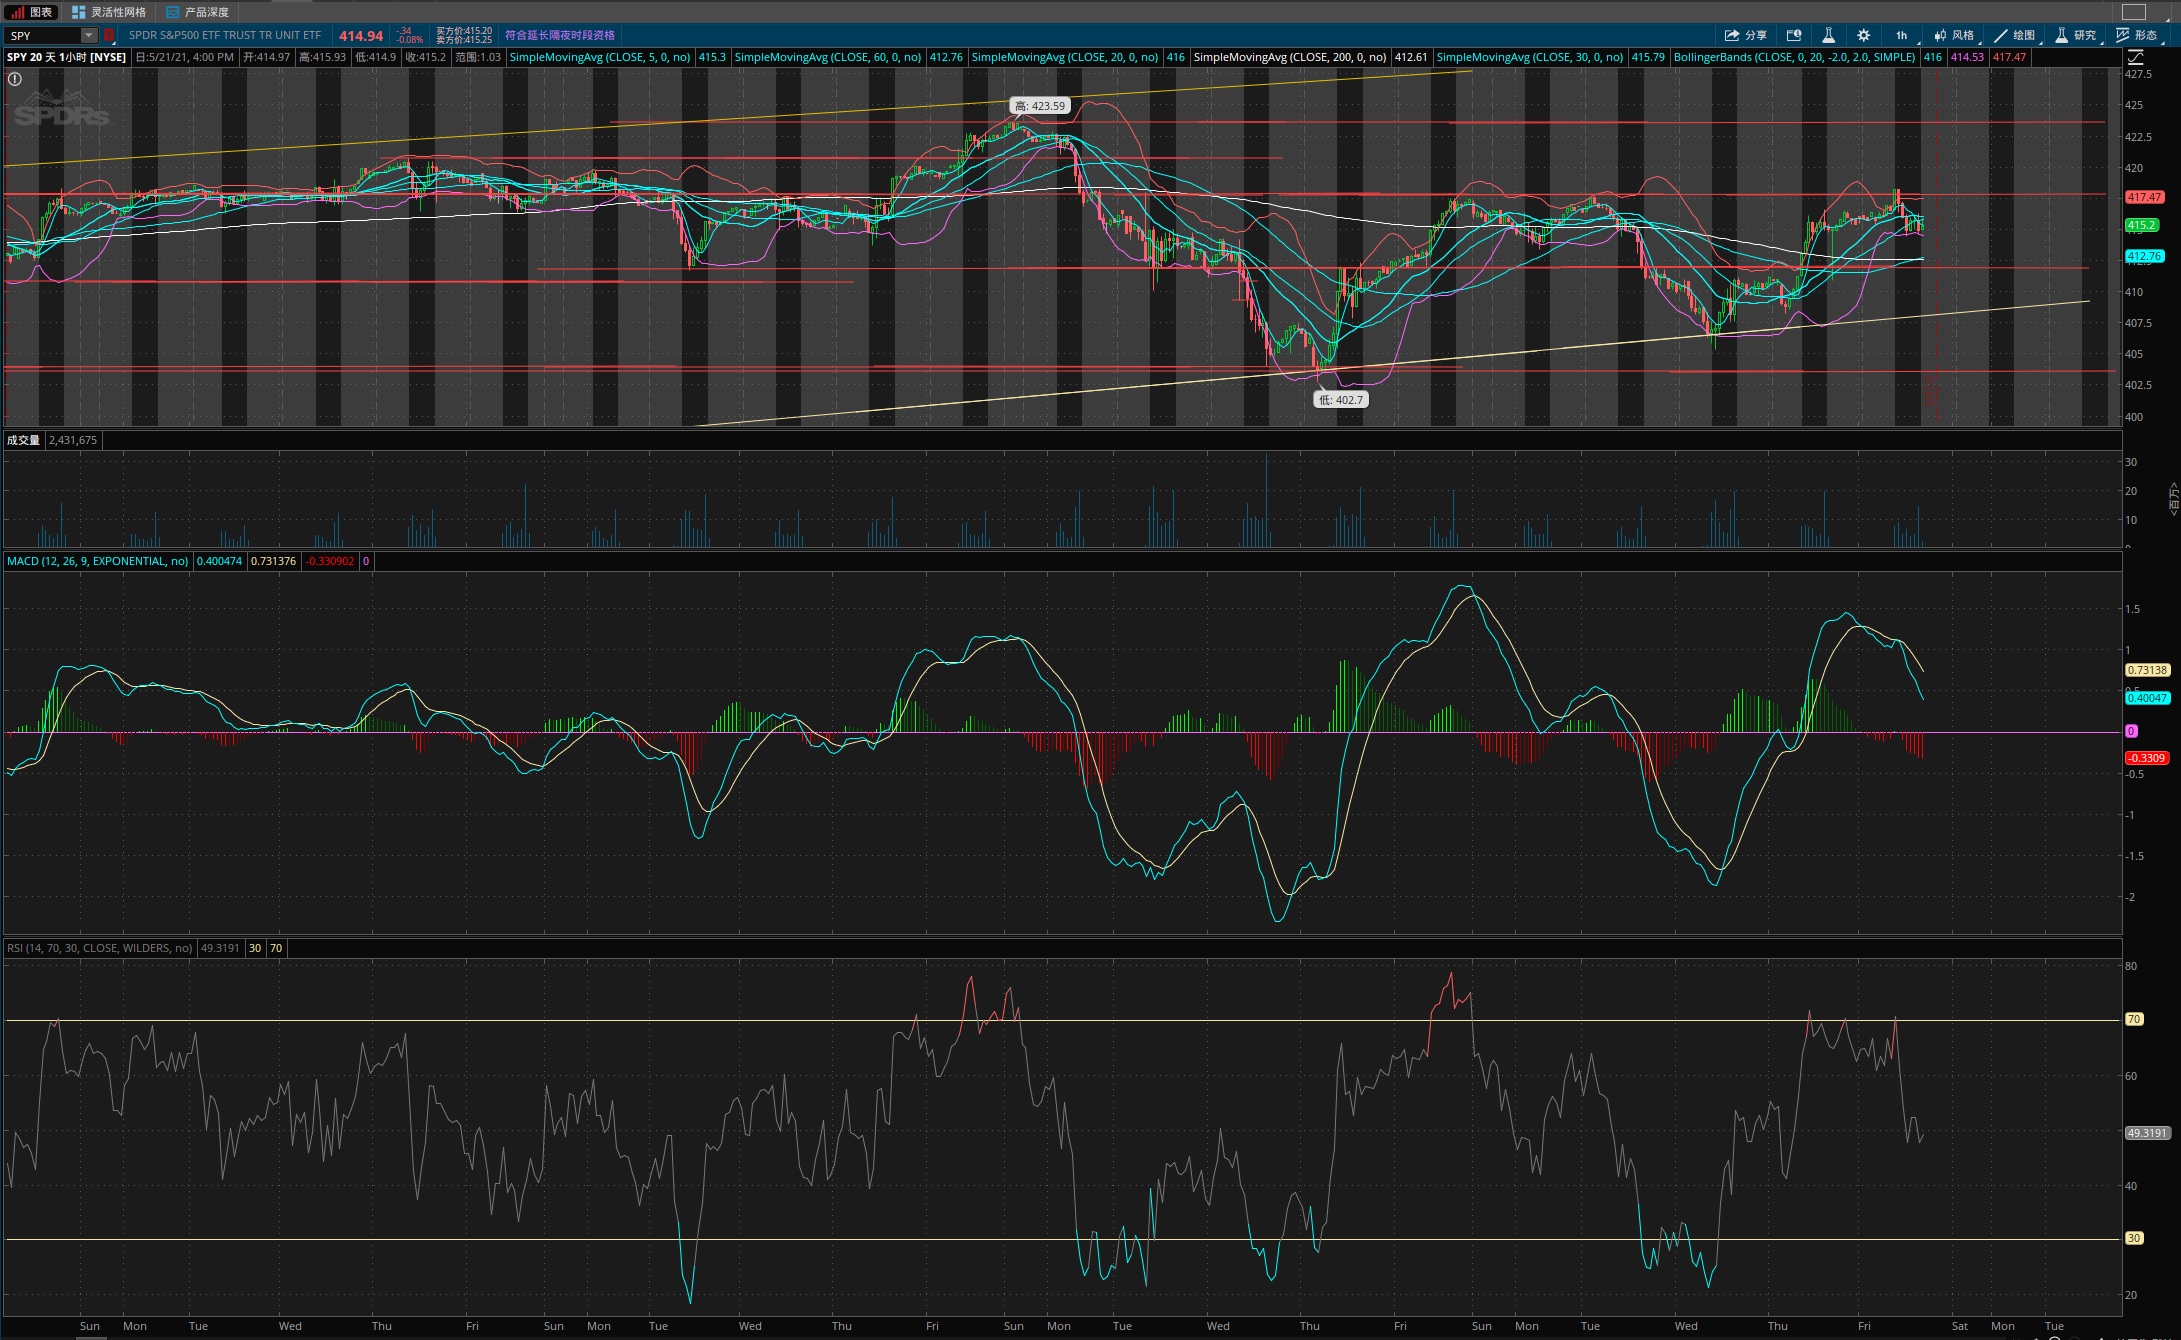The width and height of the screenshot is (2181, 1340).
Task: Click the RSI 30 oversold level label
Action: coord(2134,1238)
